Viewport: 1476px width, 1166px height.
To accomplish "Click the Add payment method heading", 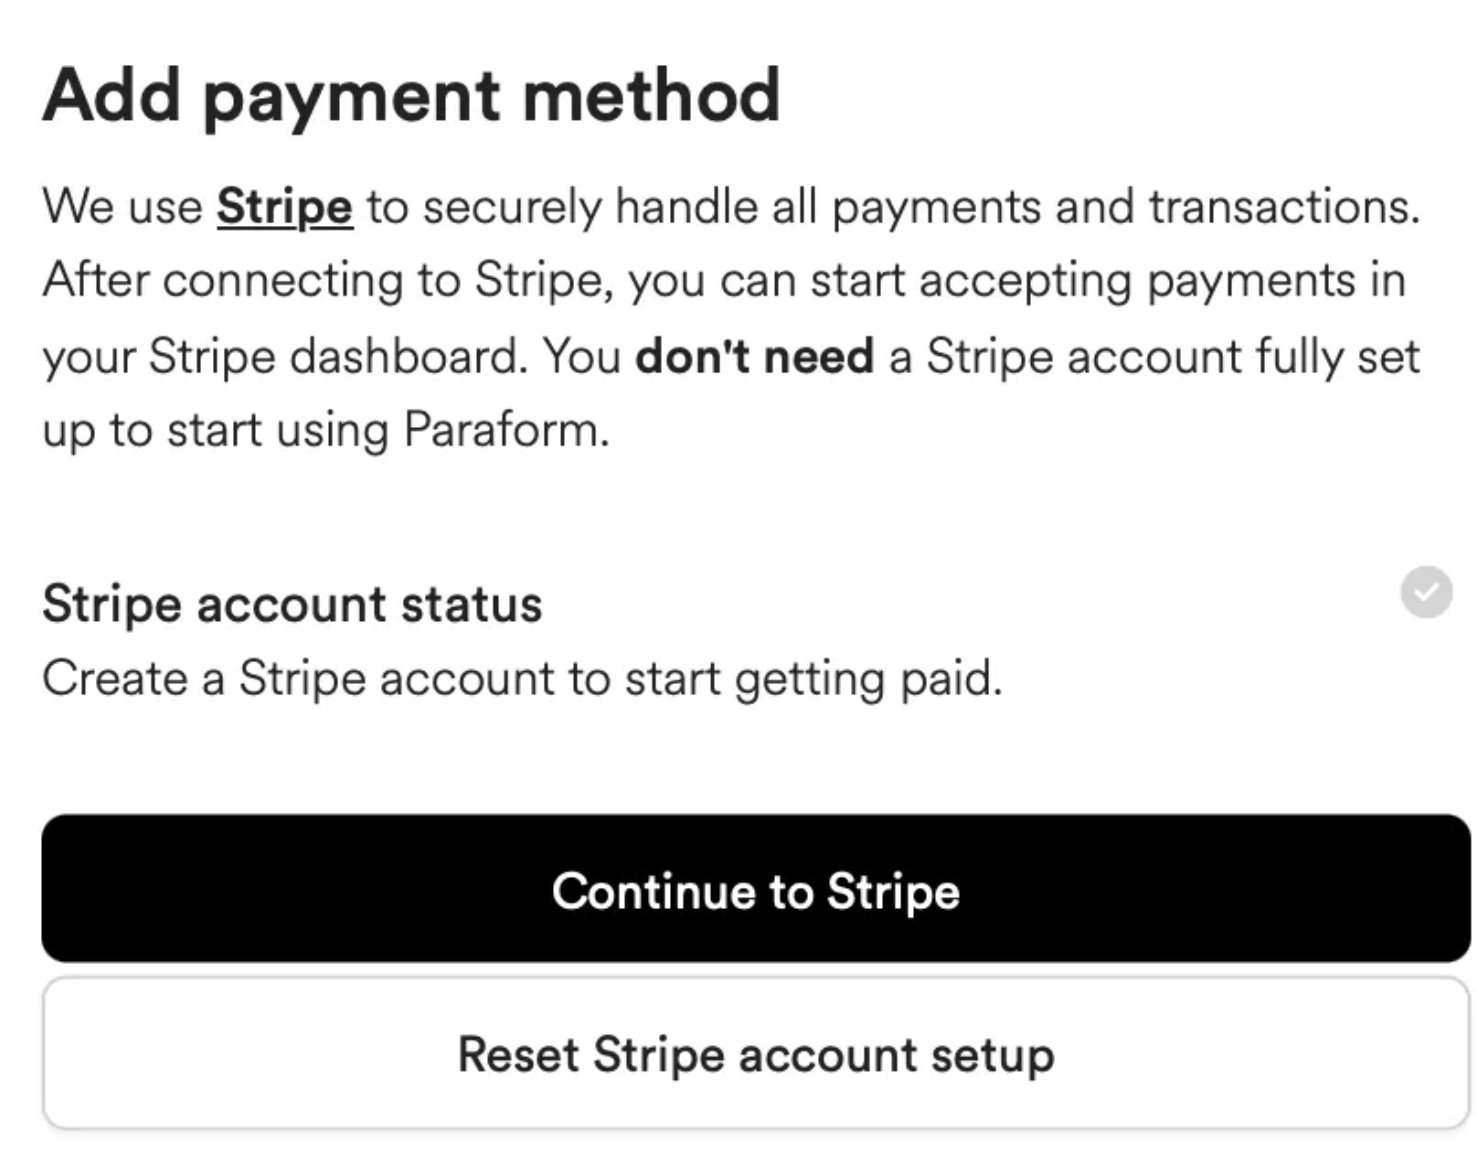I will point(410,93).
